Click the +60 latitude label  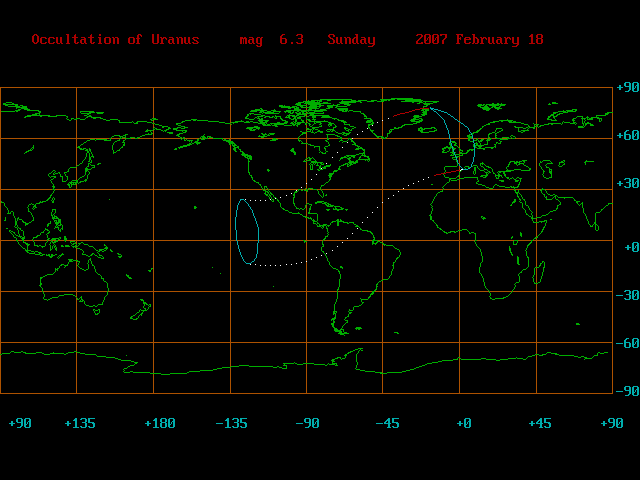625,135
